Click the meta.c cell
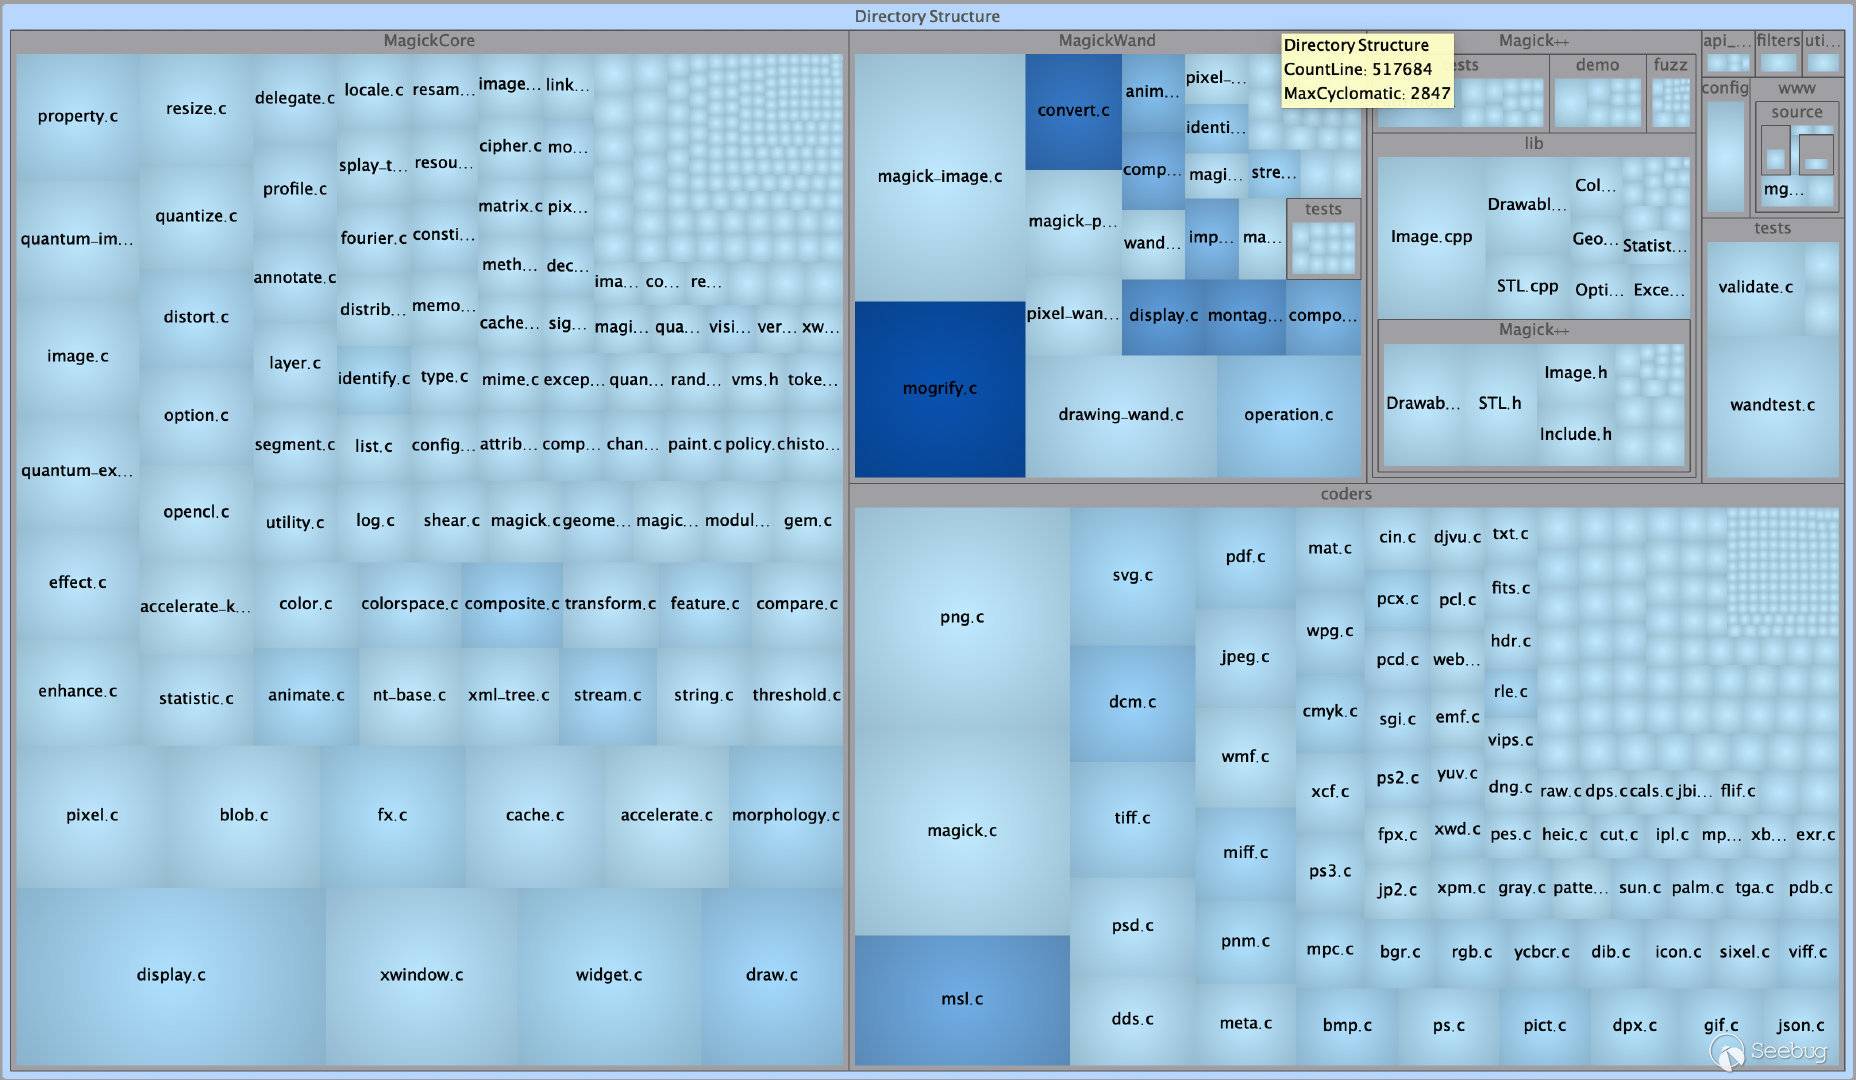1856x1080 pixels. [1245, 1024]
